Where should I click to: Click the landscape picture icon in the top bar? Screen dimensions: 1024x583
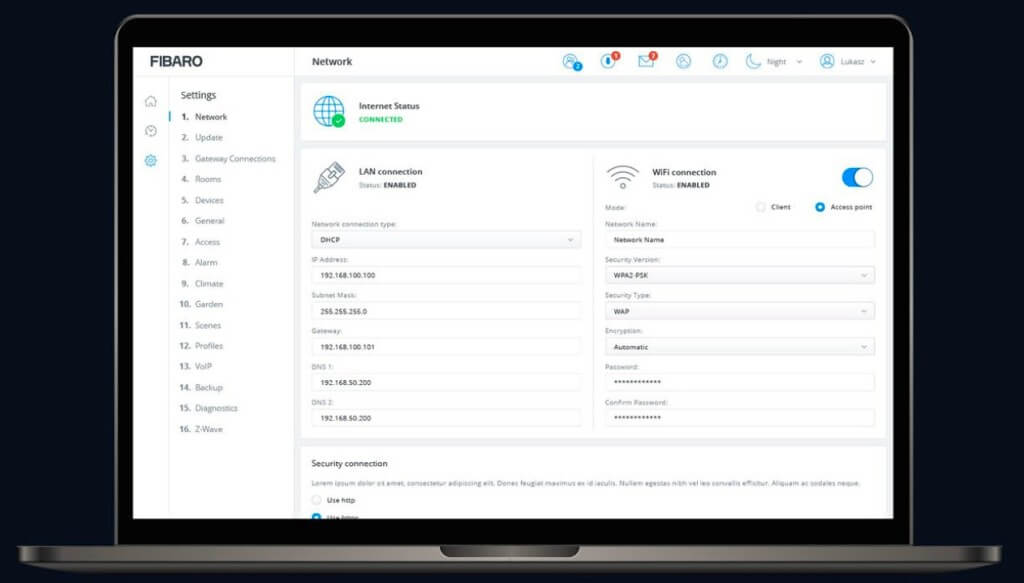tap(683, 61)
